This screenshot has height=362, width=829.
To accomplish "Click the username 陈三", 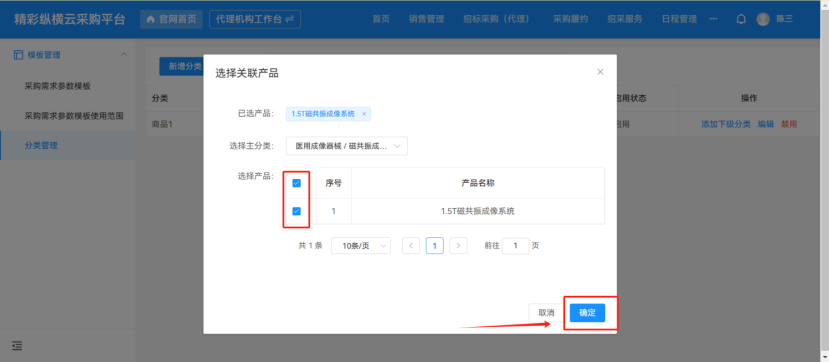I will [x=784, y=19].
